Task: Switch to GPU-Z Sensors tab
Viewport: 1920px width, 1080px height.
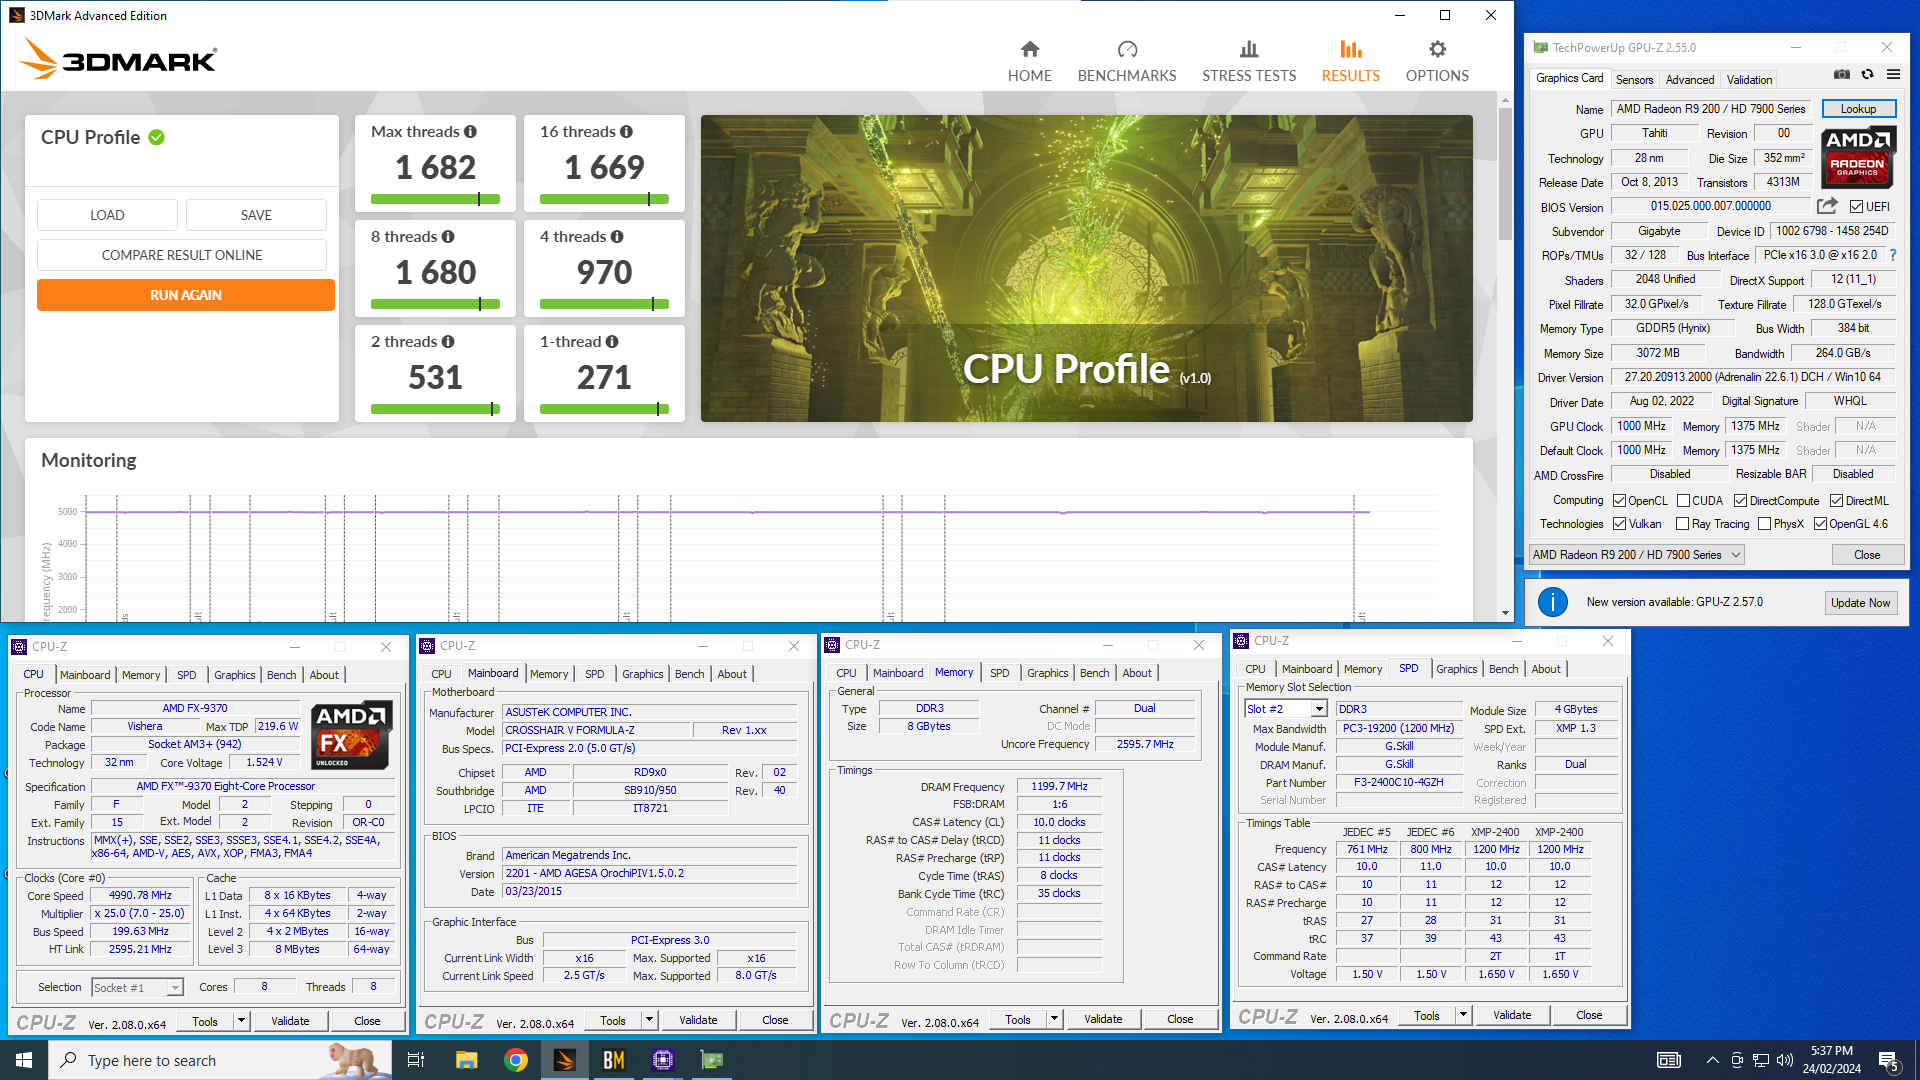Action: pos(1634,79)
